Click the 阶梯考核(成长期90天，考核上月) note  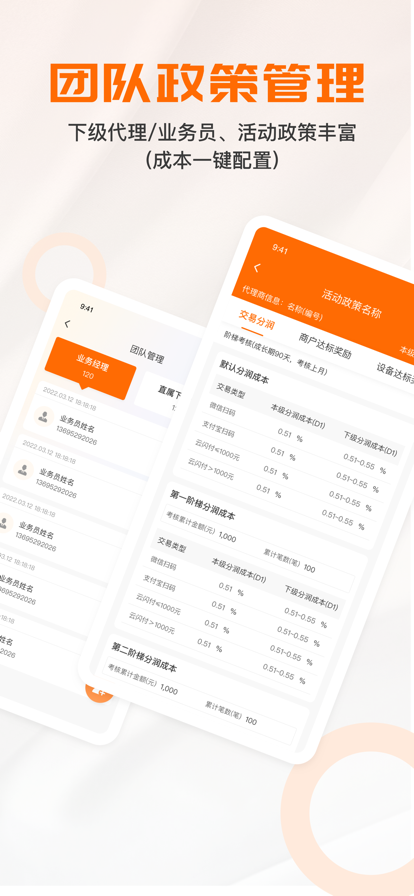[x=274, y=353]
